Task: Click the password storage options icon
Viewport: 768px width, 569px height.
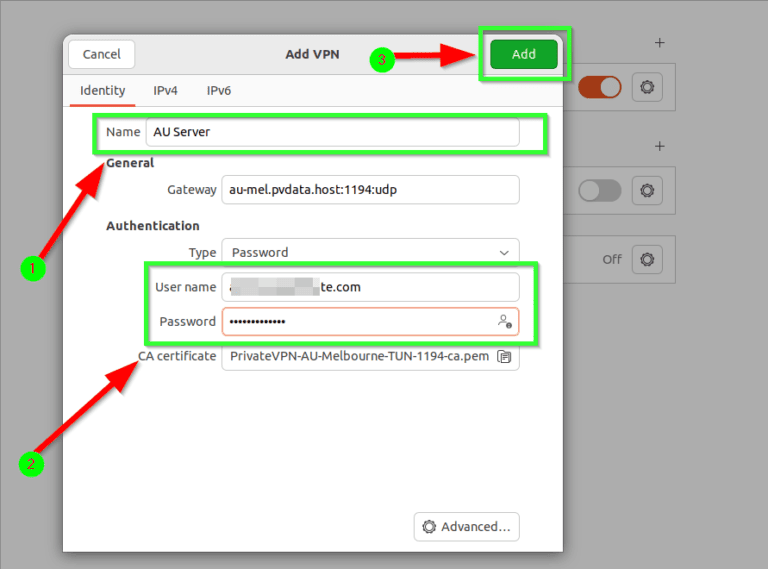Action: 505,322
